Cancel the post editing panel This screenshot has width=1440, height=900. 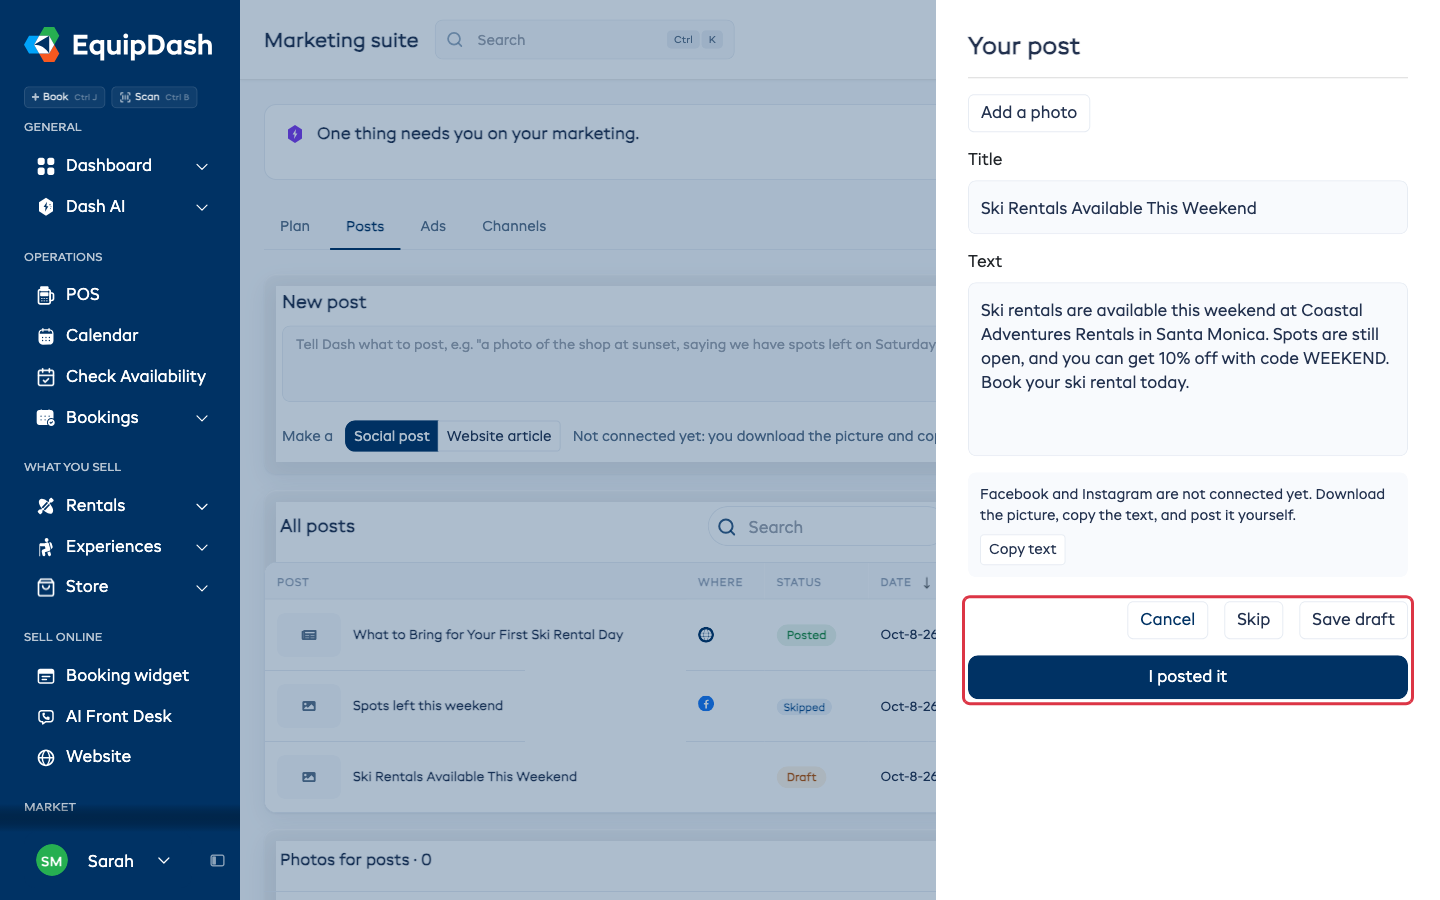[1167, 620]
